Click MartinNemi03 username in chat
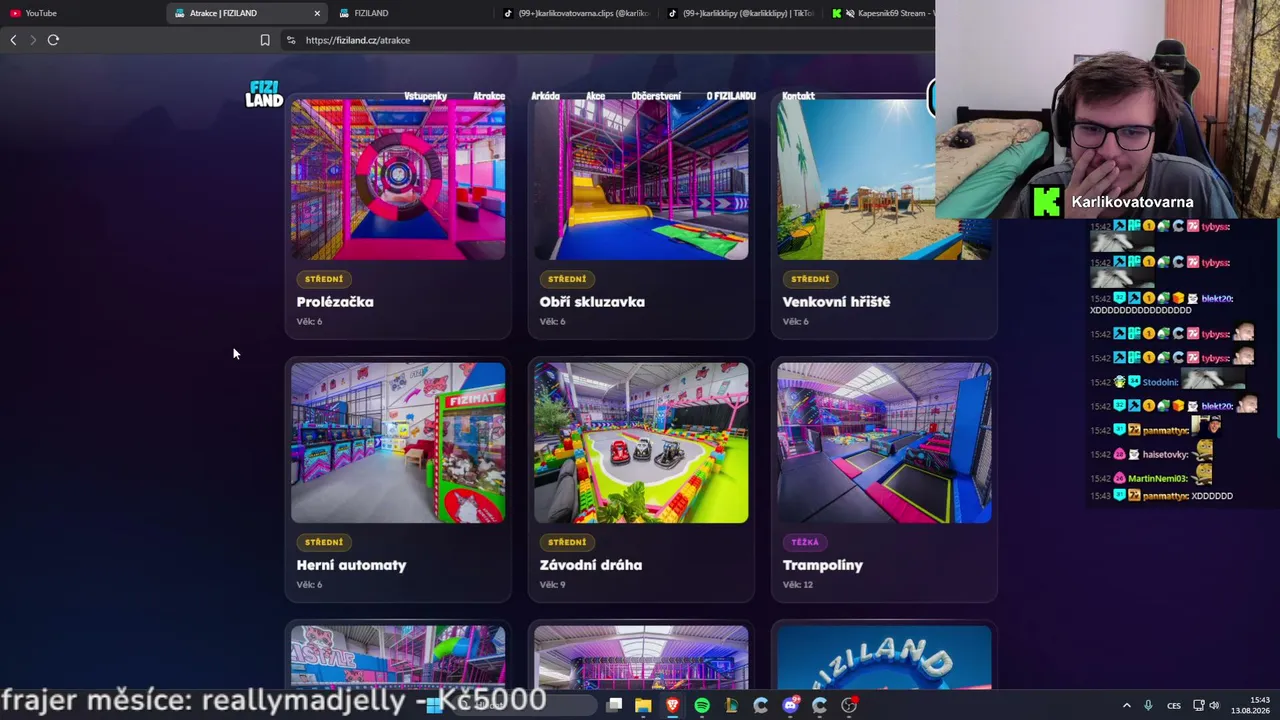 (x=1157, y=479)
